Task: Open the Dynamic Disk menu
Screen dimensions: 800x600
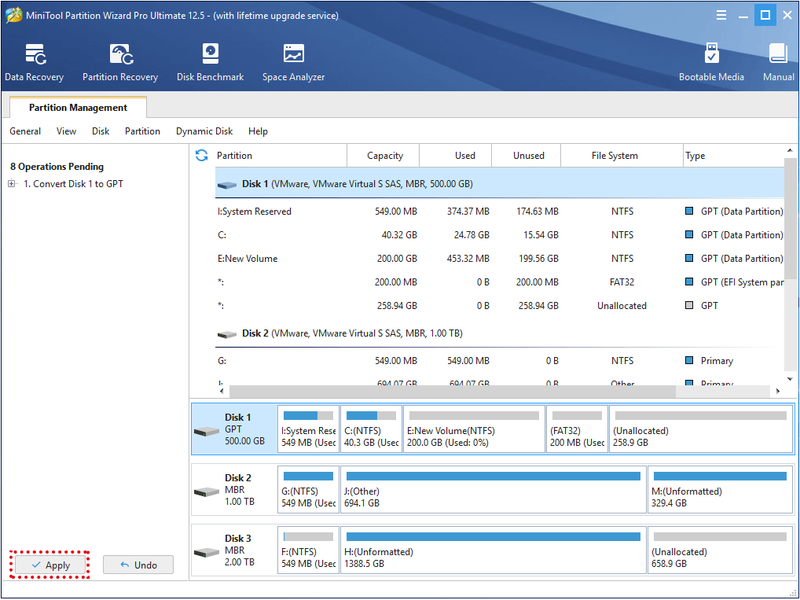Action: tap(204, 131)
